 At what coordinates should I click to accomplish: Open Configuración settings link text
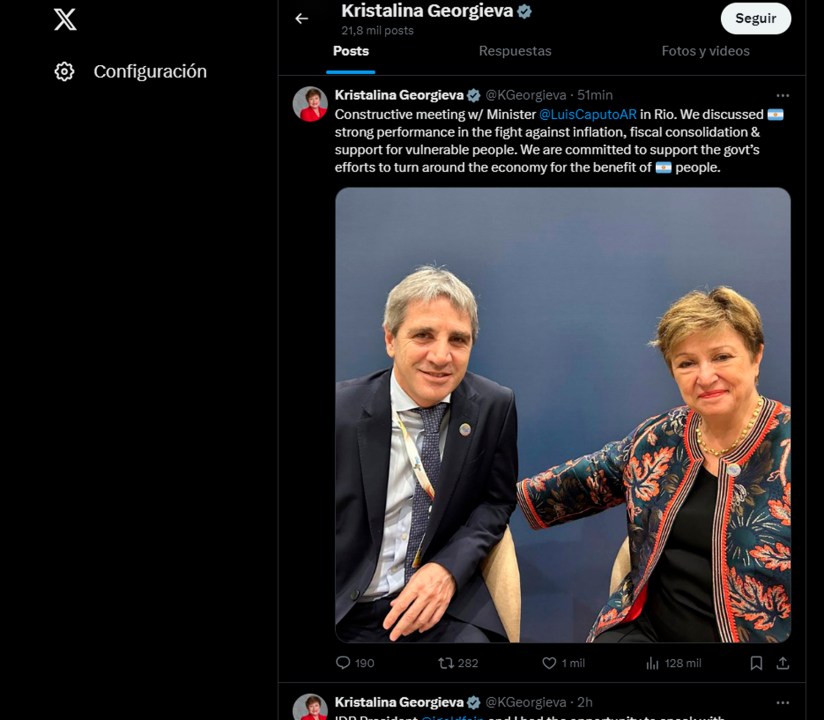tap(150, 71)
